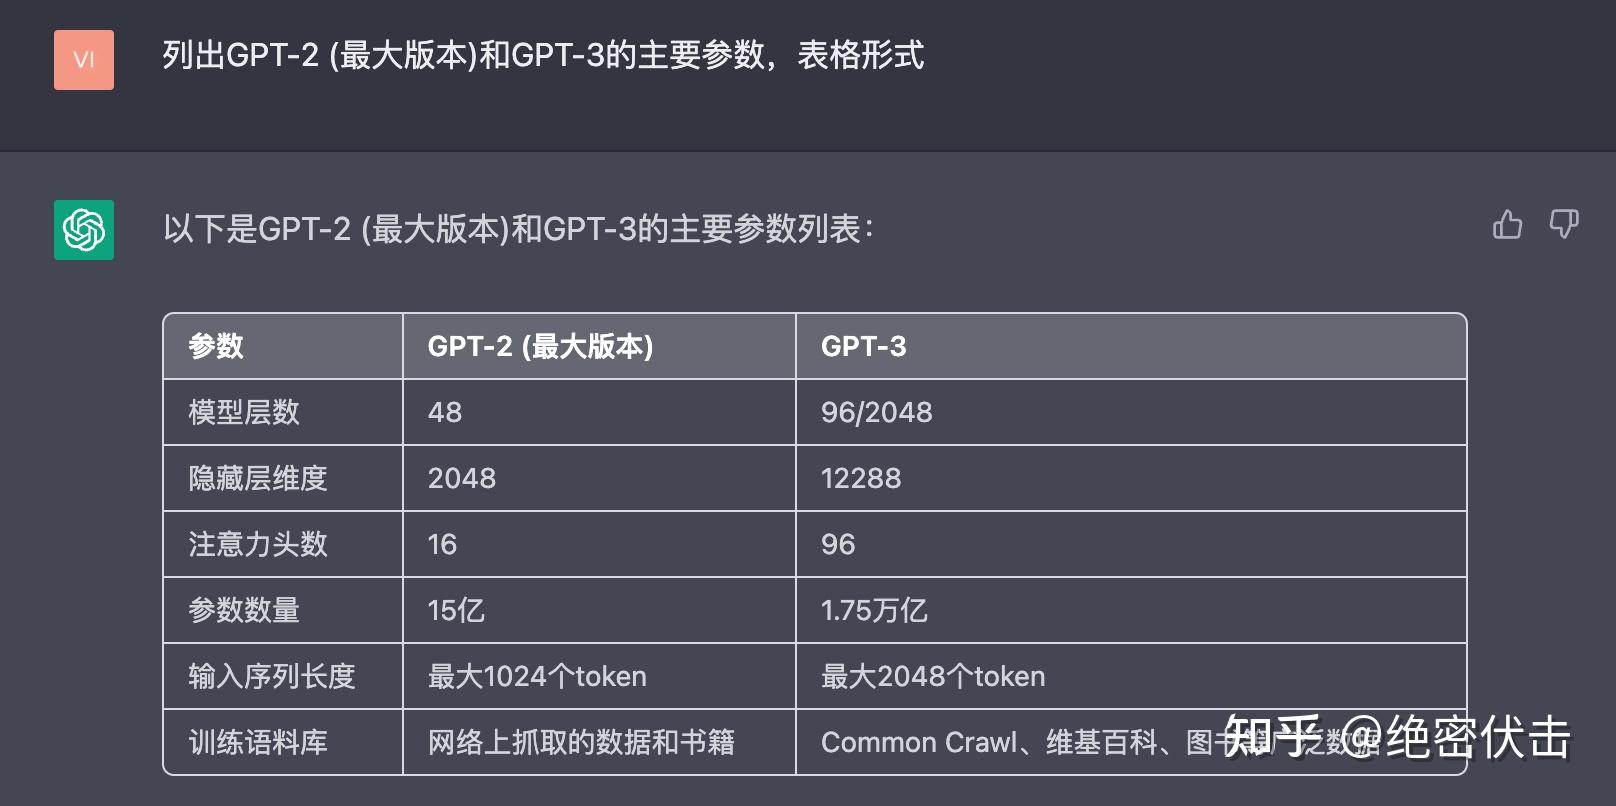Select the ChatGPT green response icon
Image resolution: width=1616 pixels, height=806 pixels.
coord(83,228)
